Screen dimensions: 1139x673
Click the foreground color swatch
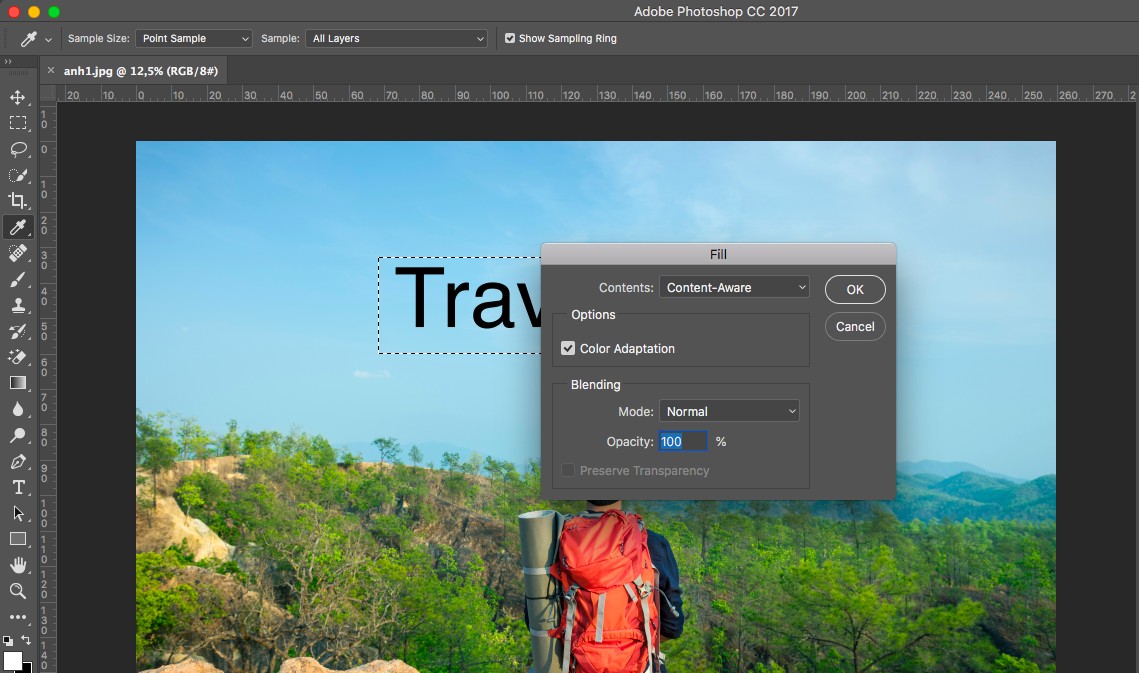(14, 660)
